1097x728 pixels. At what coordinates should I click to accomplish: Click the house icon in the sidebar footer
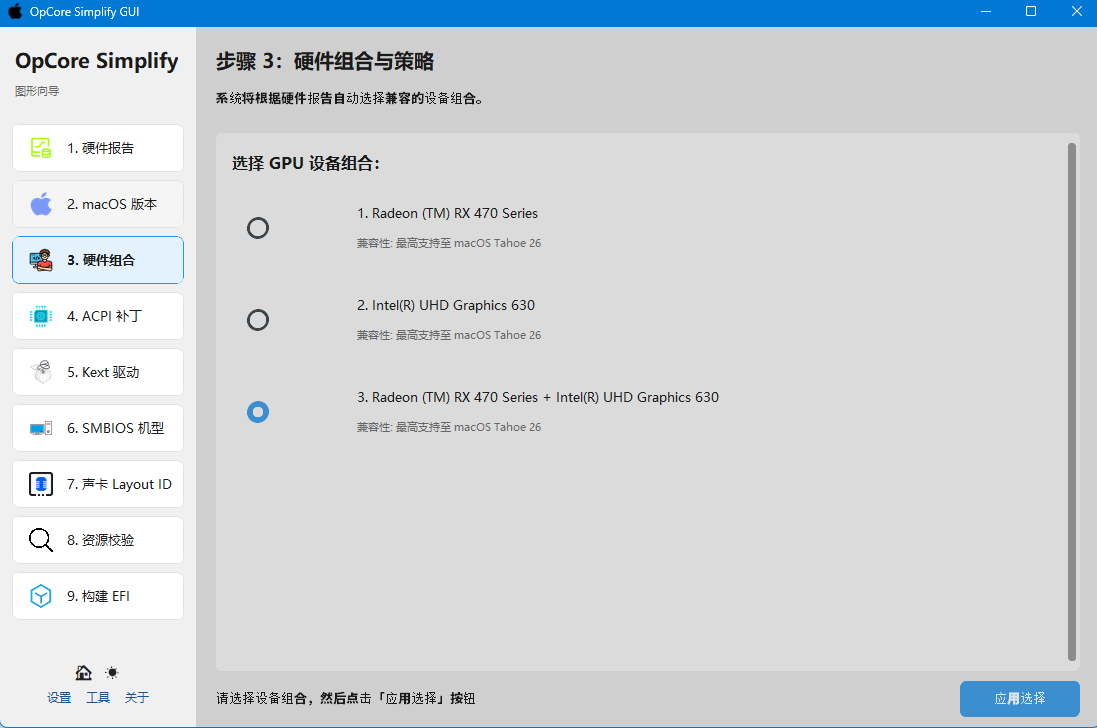83,673
